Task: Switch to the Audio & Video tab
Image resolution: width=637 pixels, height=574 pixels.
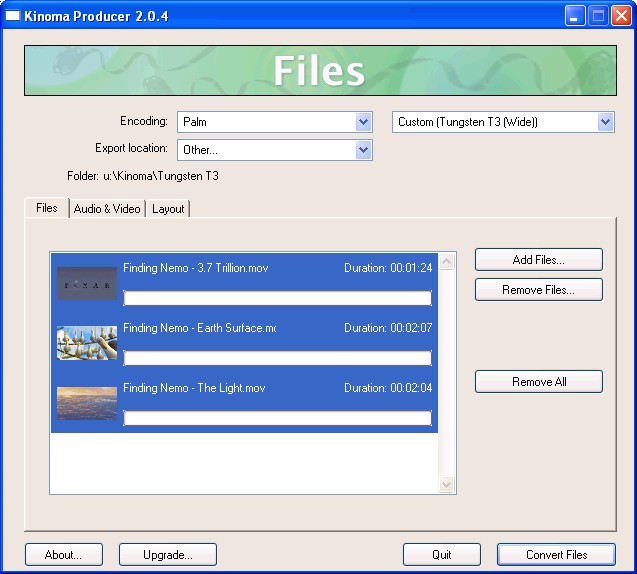Action: click(x=107, y=209)
